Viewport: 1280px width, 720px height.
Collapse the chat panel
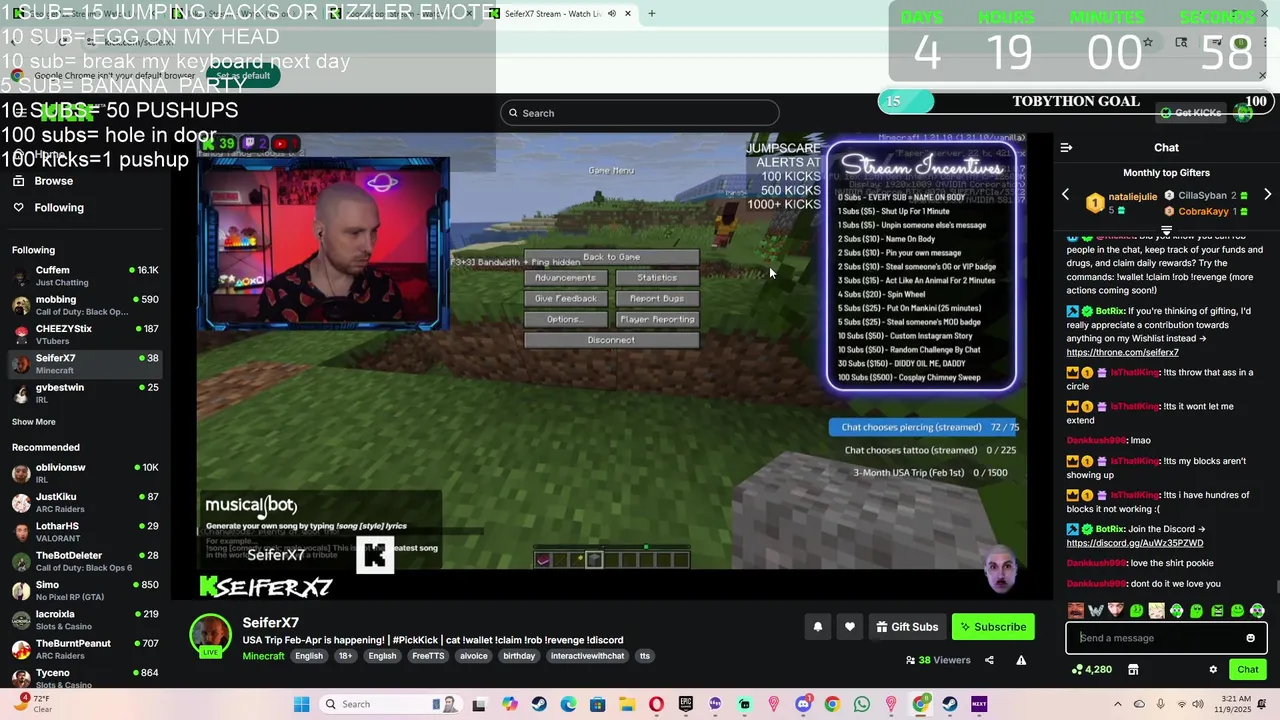coord(1066,147)
